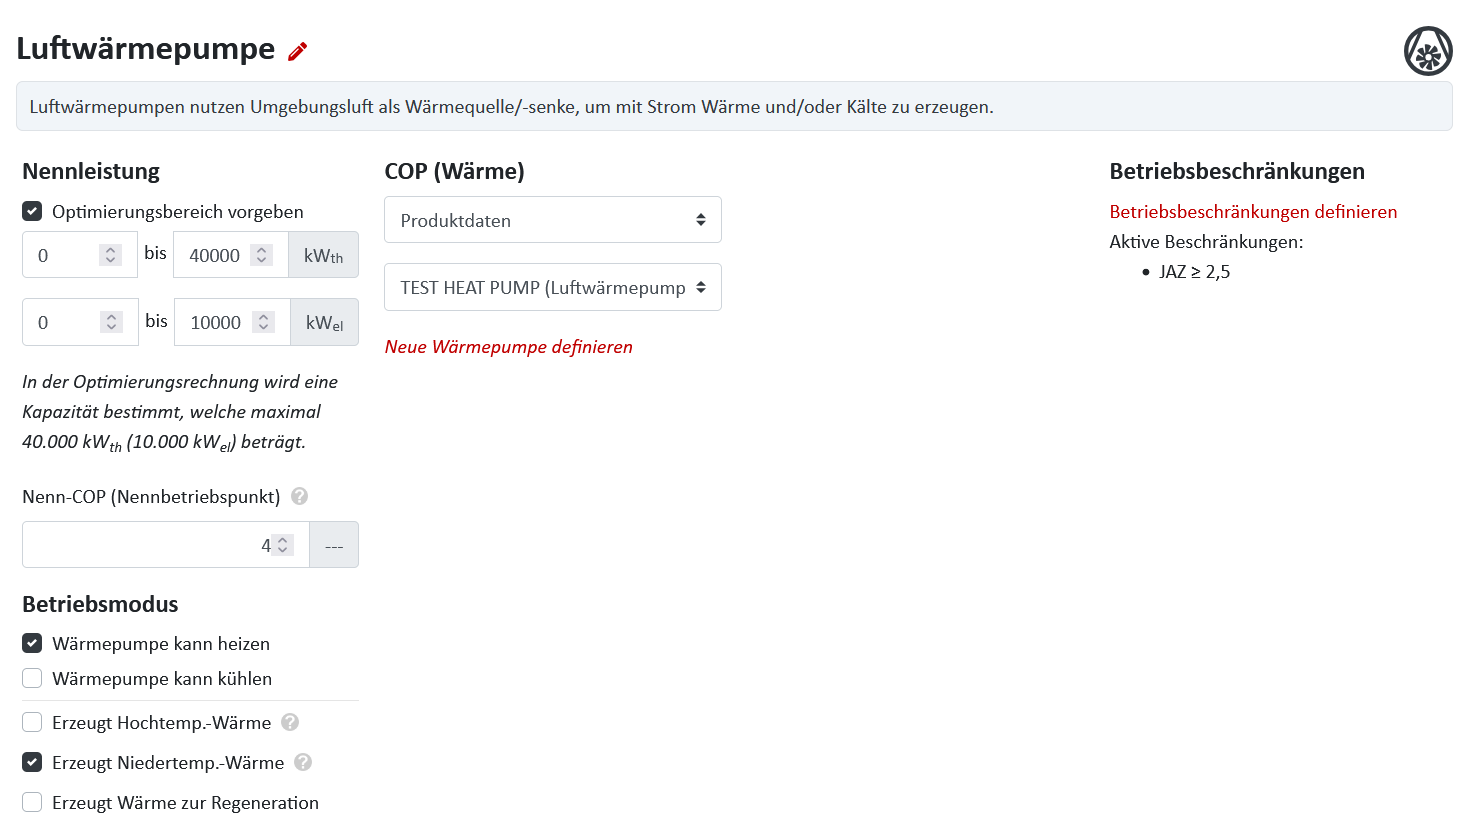Click the minimum kWth input field
This screenshot has width=1465, height=827.
click(x=80, y=255)
